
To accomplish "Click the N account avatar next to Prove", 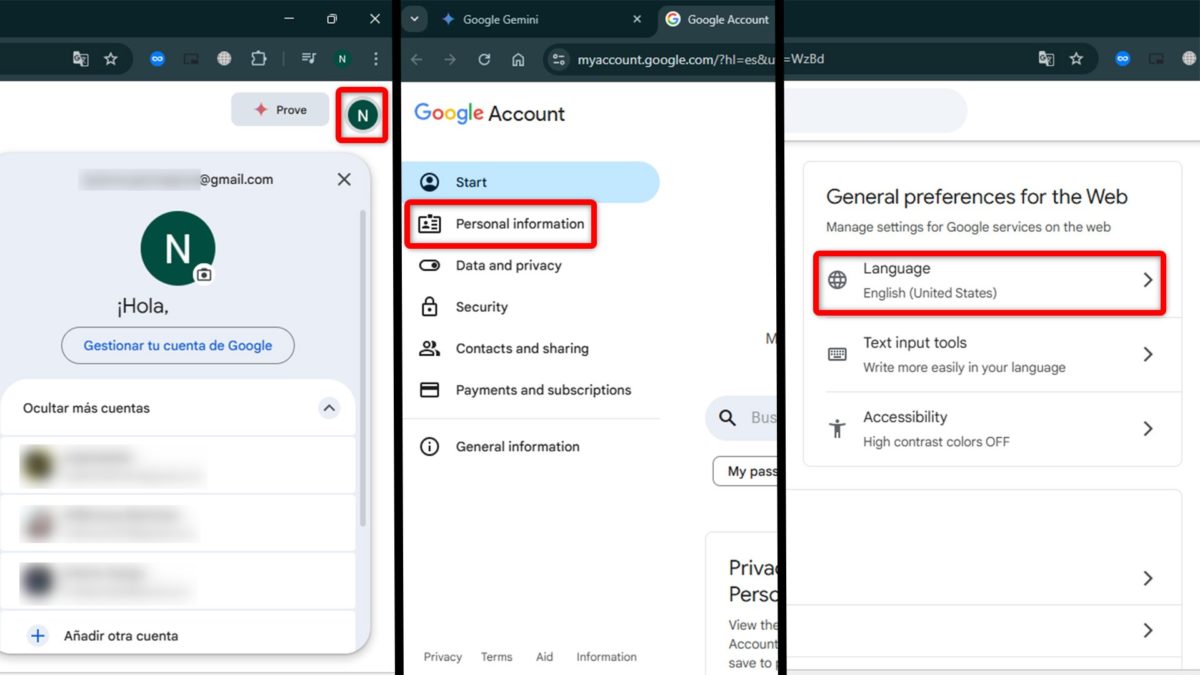I will pyautogui.click(x=362, y=115).
